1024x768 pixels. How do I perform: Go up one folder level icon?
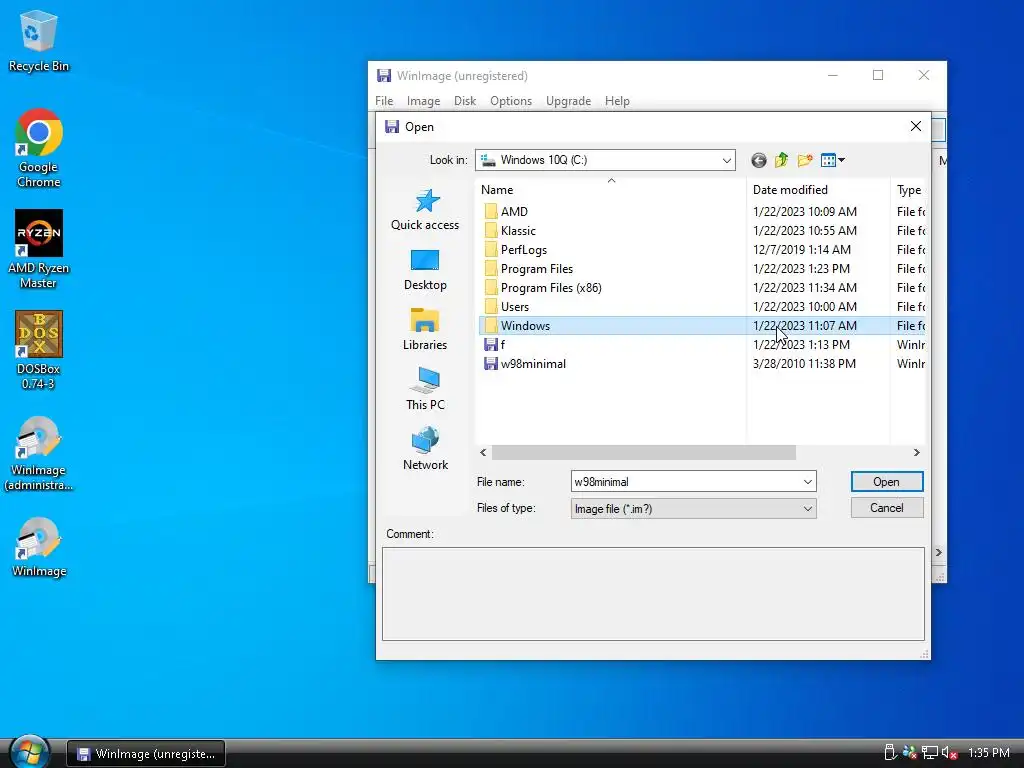(x=781, y=160)
